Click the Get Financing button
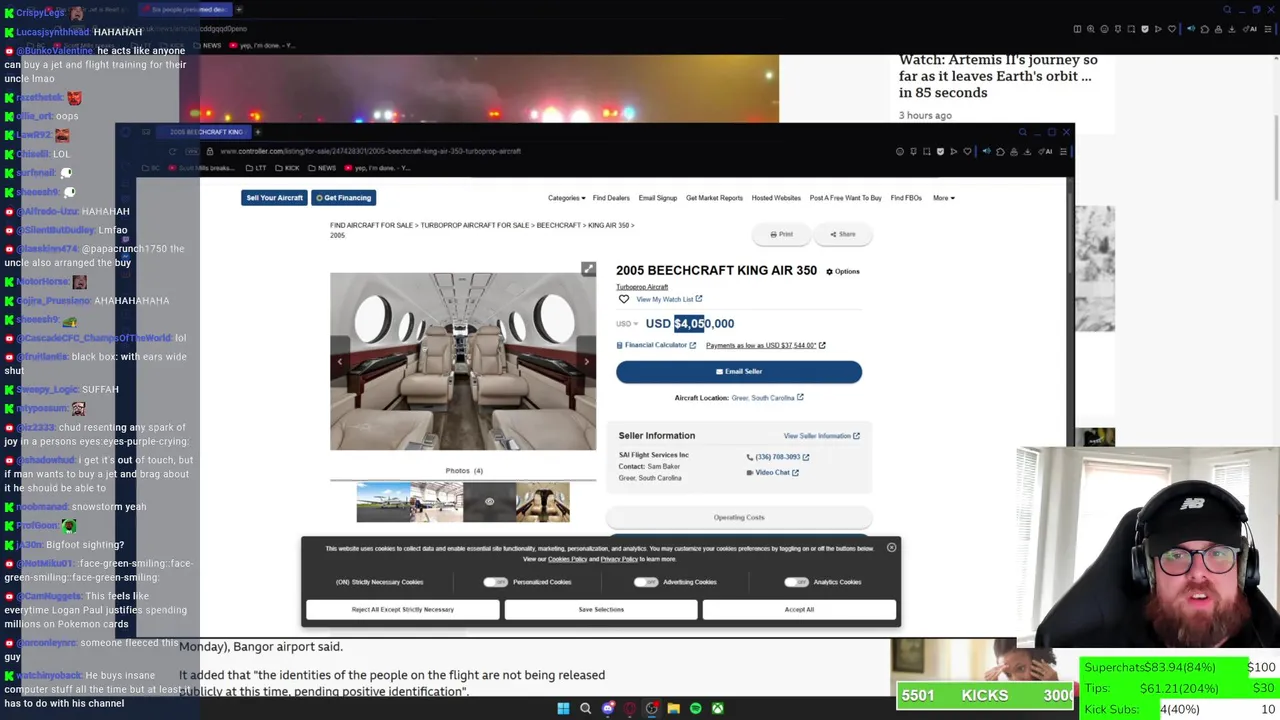Screen dimensions: 1280x720 (x=343, y=198)
